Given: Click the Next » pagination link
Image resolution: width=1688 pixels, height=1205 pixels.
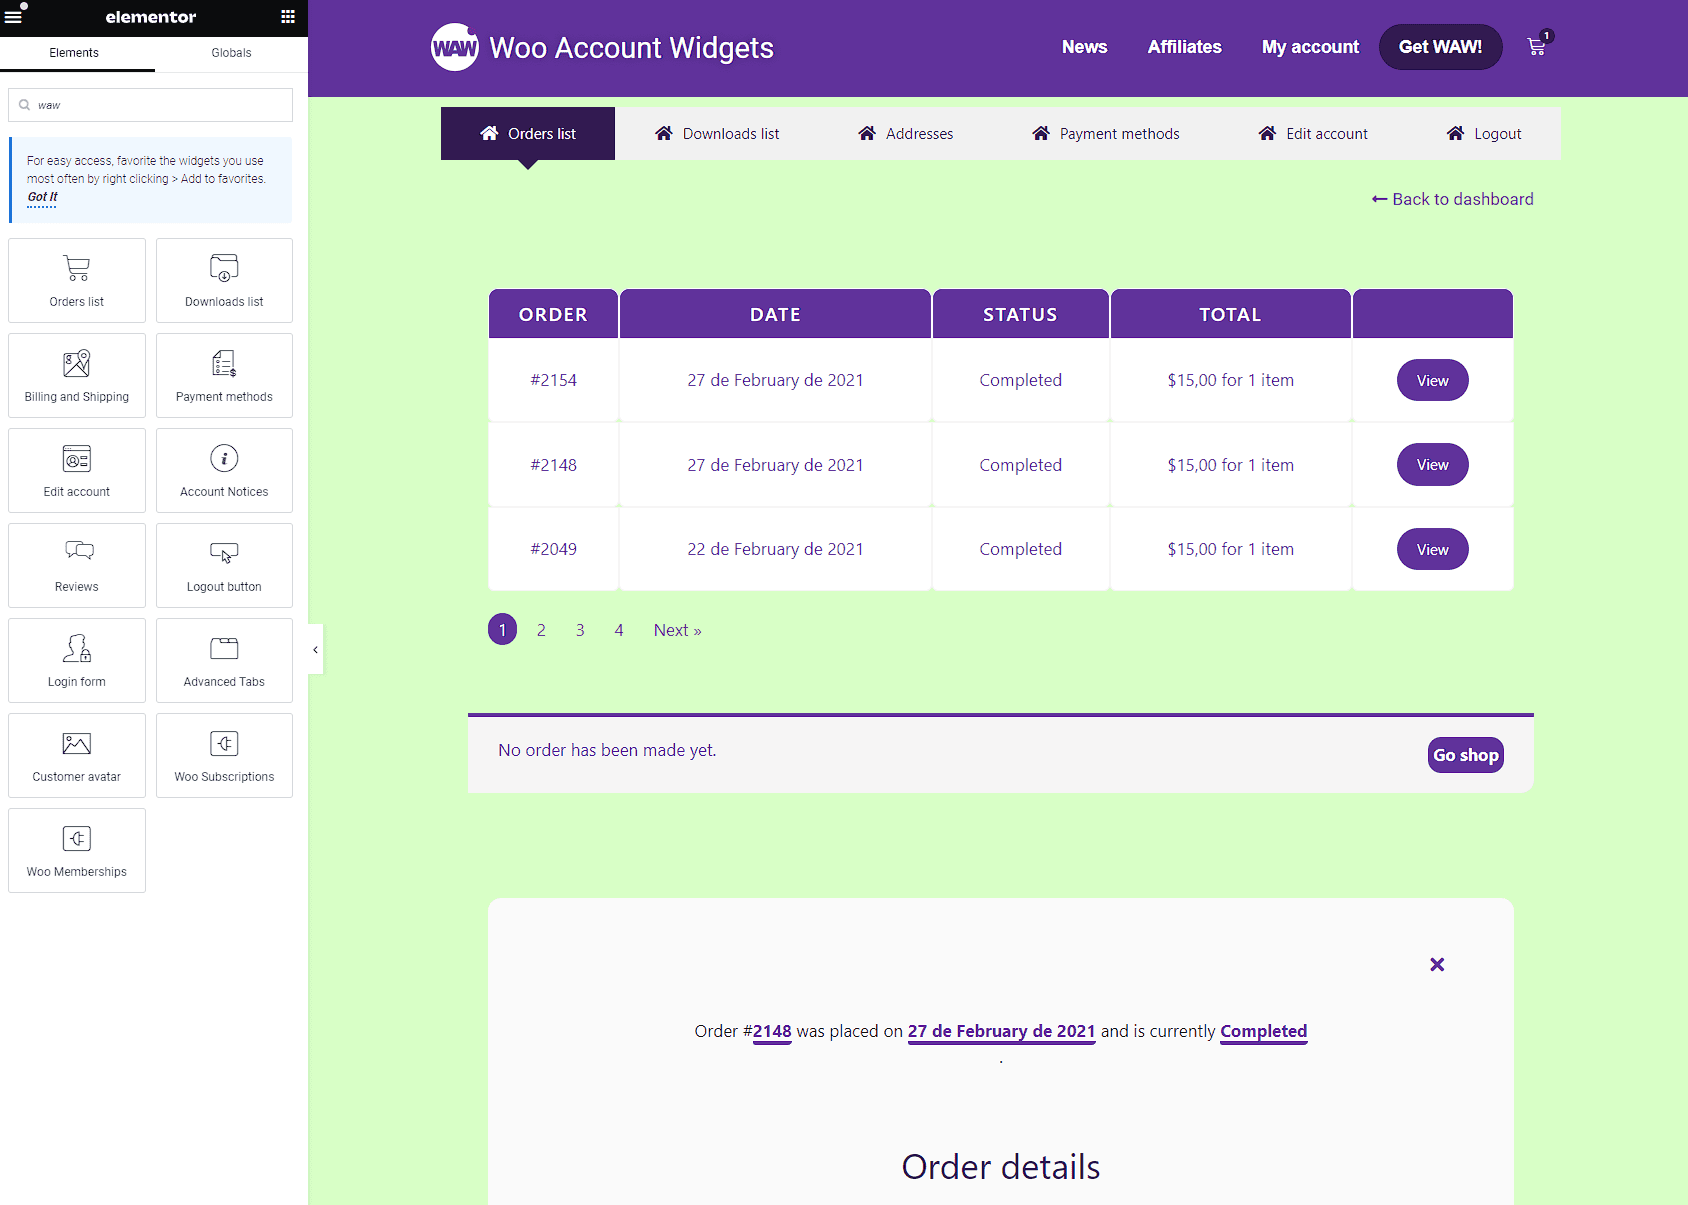Looking at the screenshot, I should coord(677,630).
